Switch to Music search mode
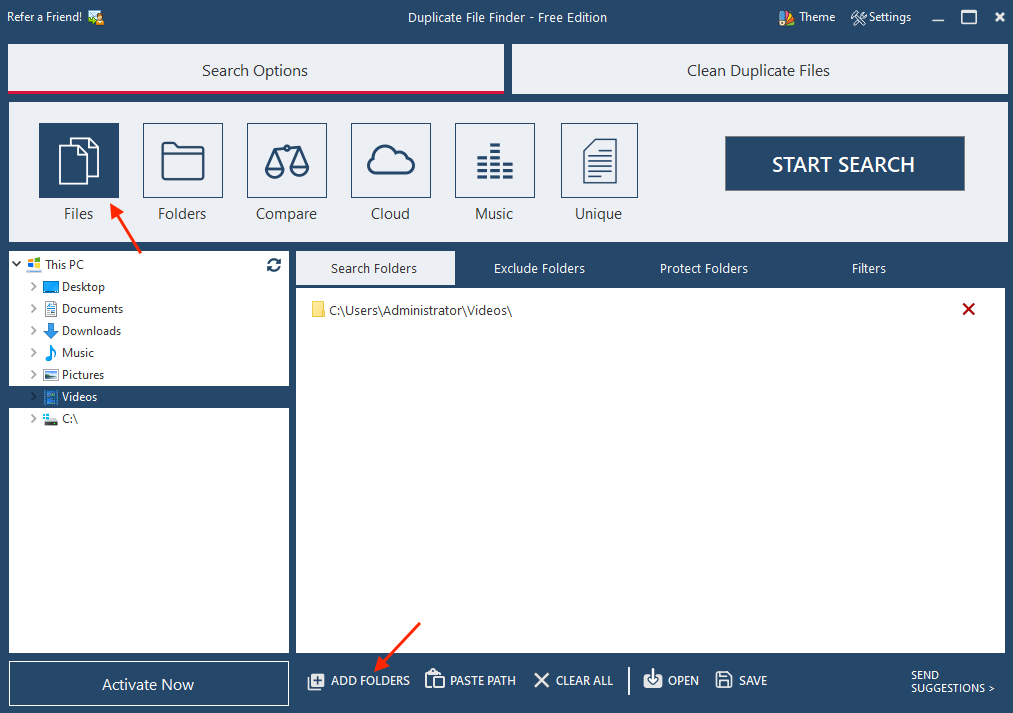Image resolution: width=1013 pixels, height=713 pixels. tap(495, 161)
